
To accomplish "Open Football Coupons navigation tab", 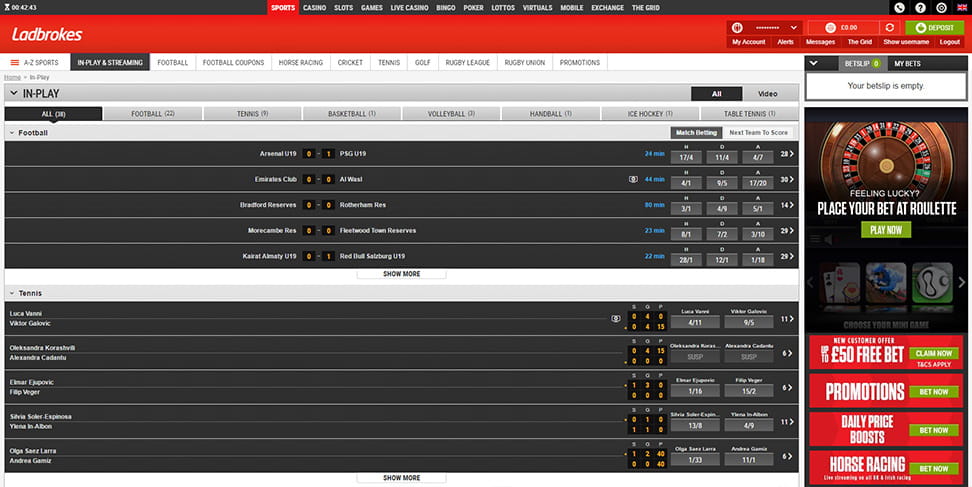I will [x=233, y=63].
